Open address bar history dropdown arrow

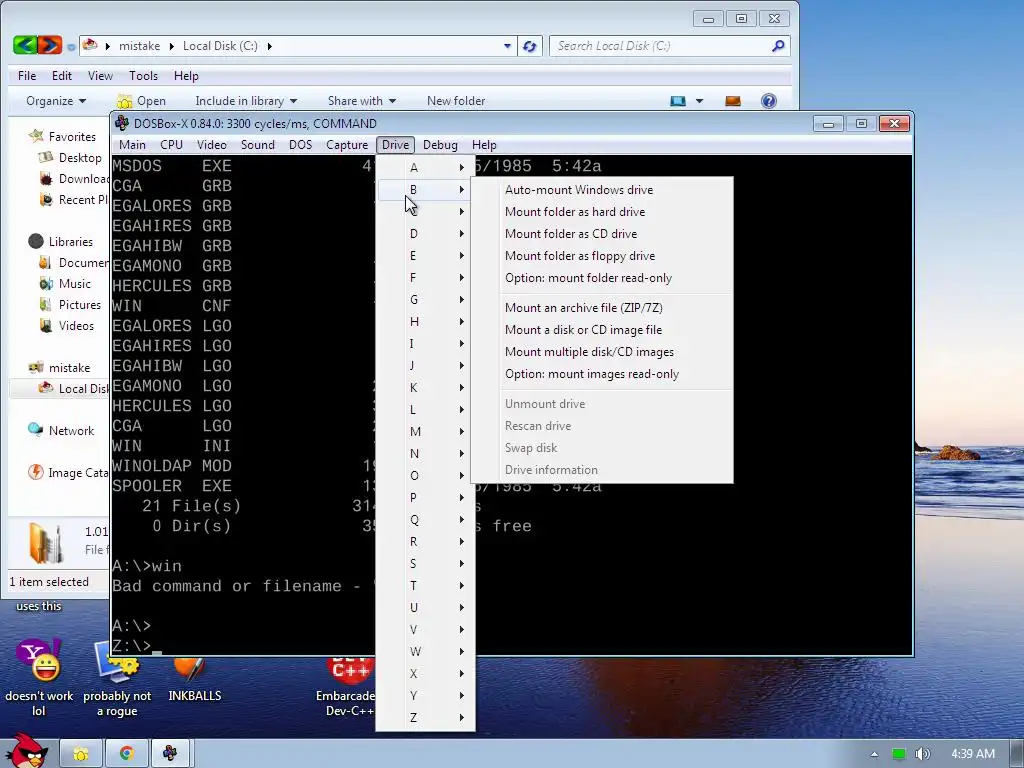pyautogui.click(x=507, y=46)
